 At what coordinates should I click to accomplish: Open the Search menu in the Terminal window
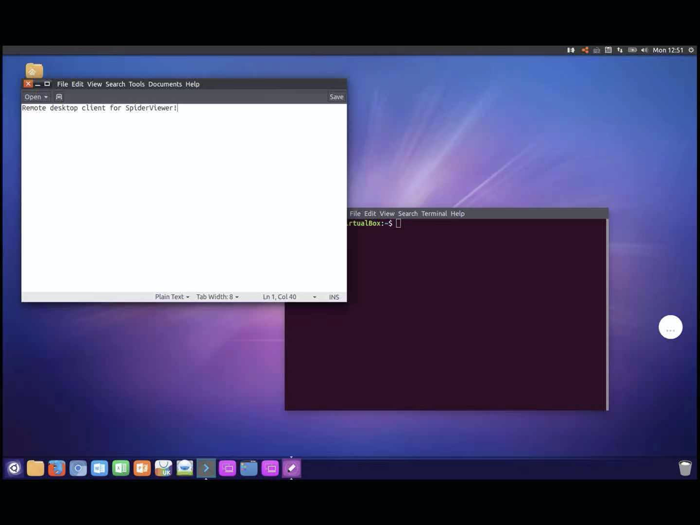408,213
